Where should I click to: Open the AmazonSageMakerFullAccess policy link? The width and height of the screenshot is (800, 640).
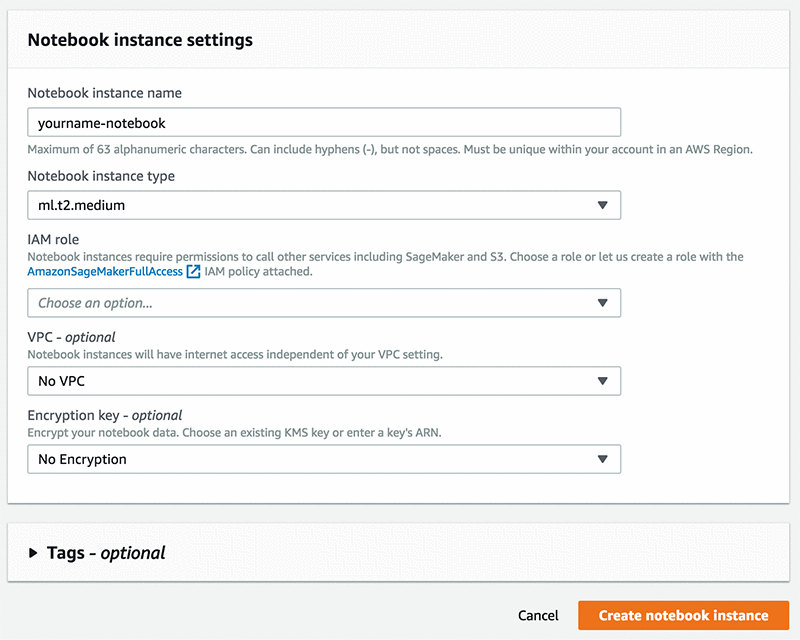[105, 272]
